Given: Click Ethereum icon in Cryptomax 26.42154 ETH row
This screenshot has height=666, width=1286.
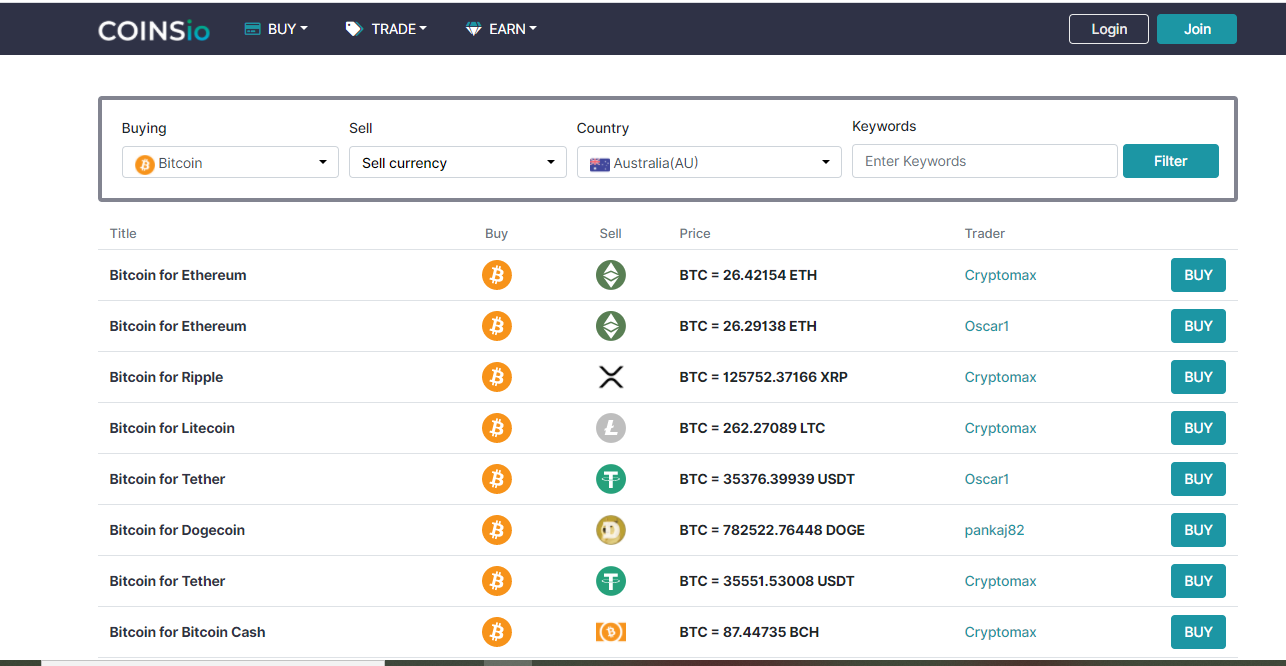Looking at the screenshot, I should point(611,275).
